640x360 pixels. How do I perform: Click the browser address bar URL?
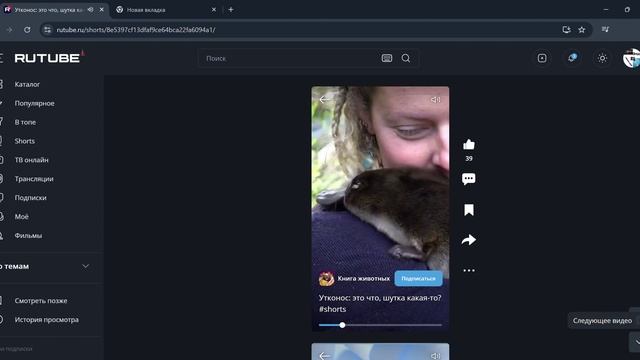136,30
